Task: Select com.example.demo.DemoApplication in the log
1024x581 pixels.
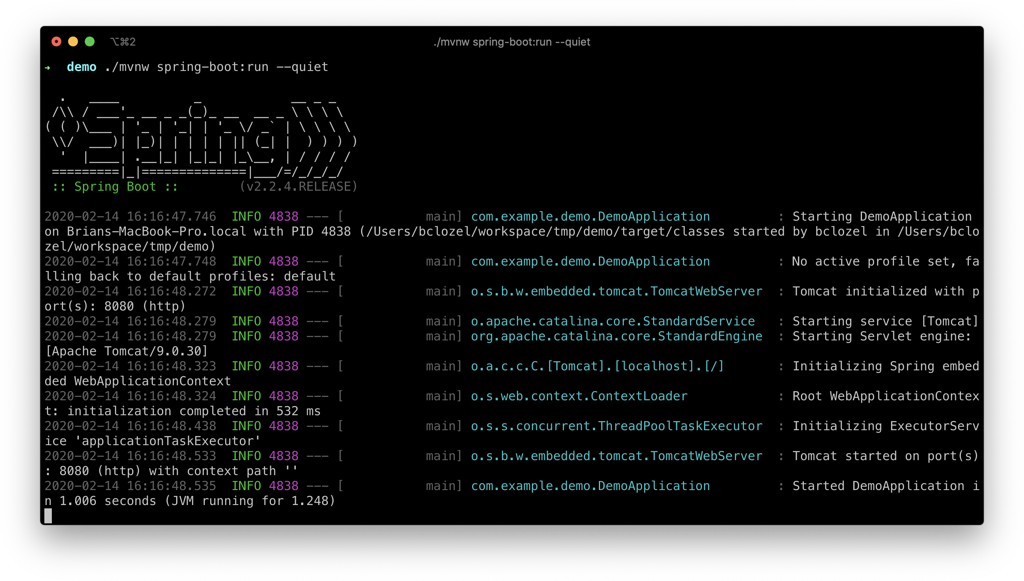Action: [590, 216]
